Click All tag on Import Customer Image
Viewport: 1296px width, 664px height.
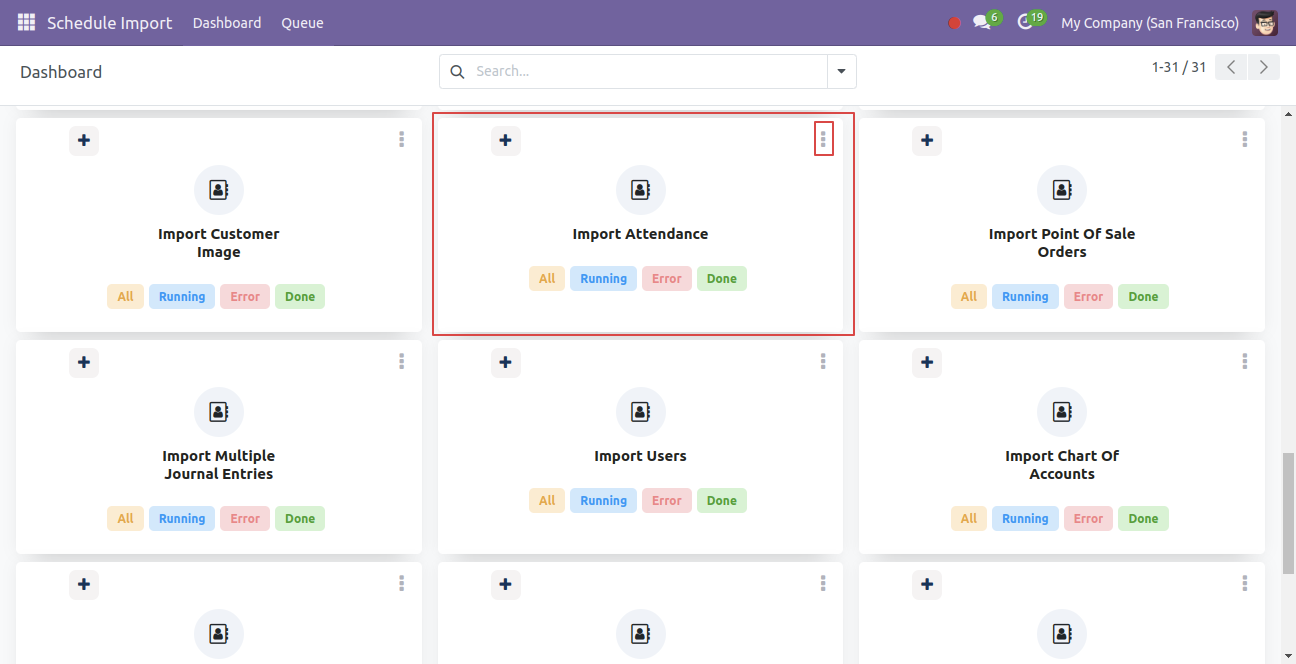[125, 297]
